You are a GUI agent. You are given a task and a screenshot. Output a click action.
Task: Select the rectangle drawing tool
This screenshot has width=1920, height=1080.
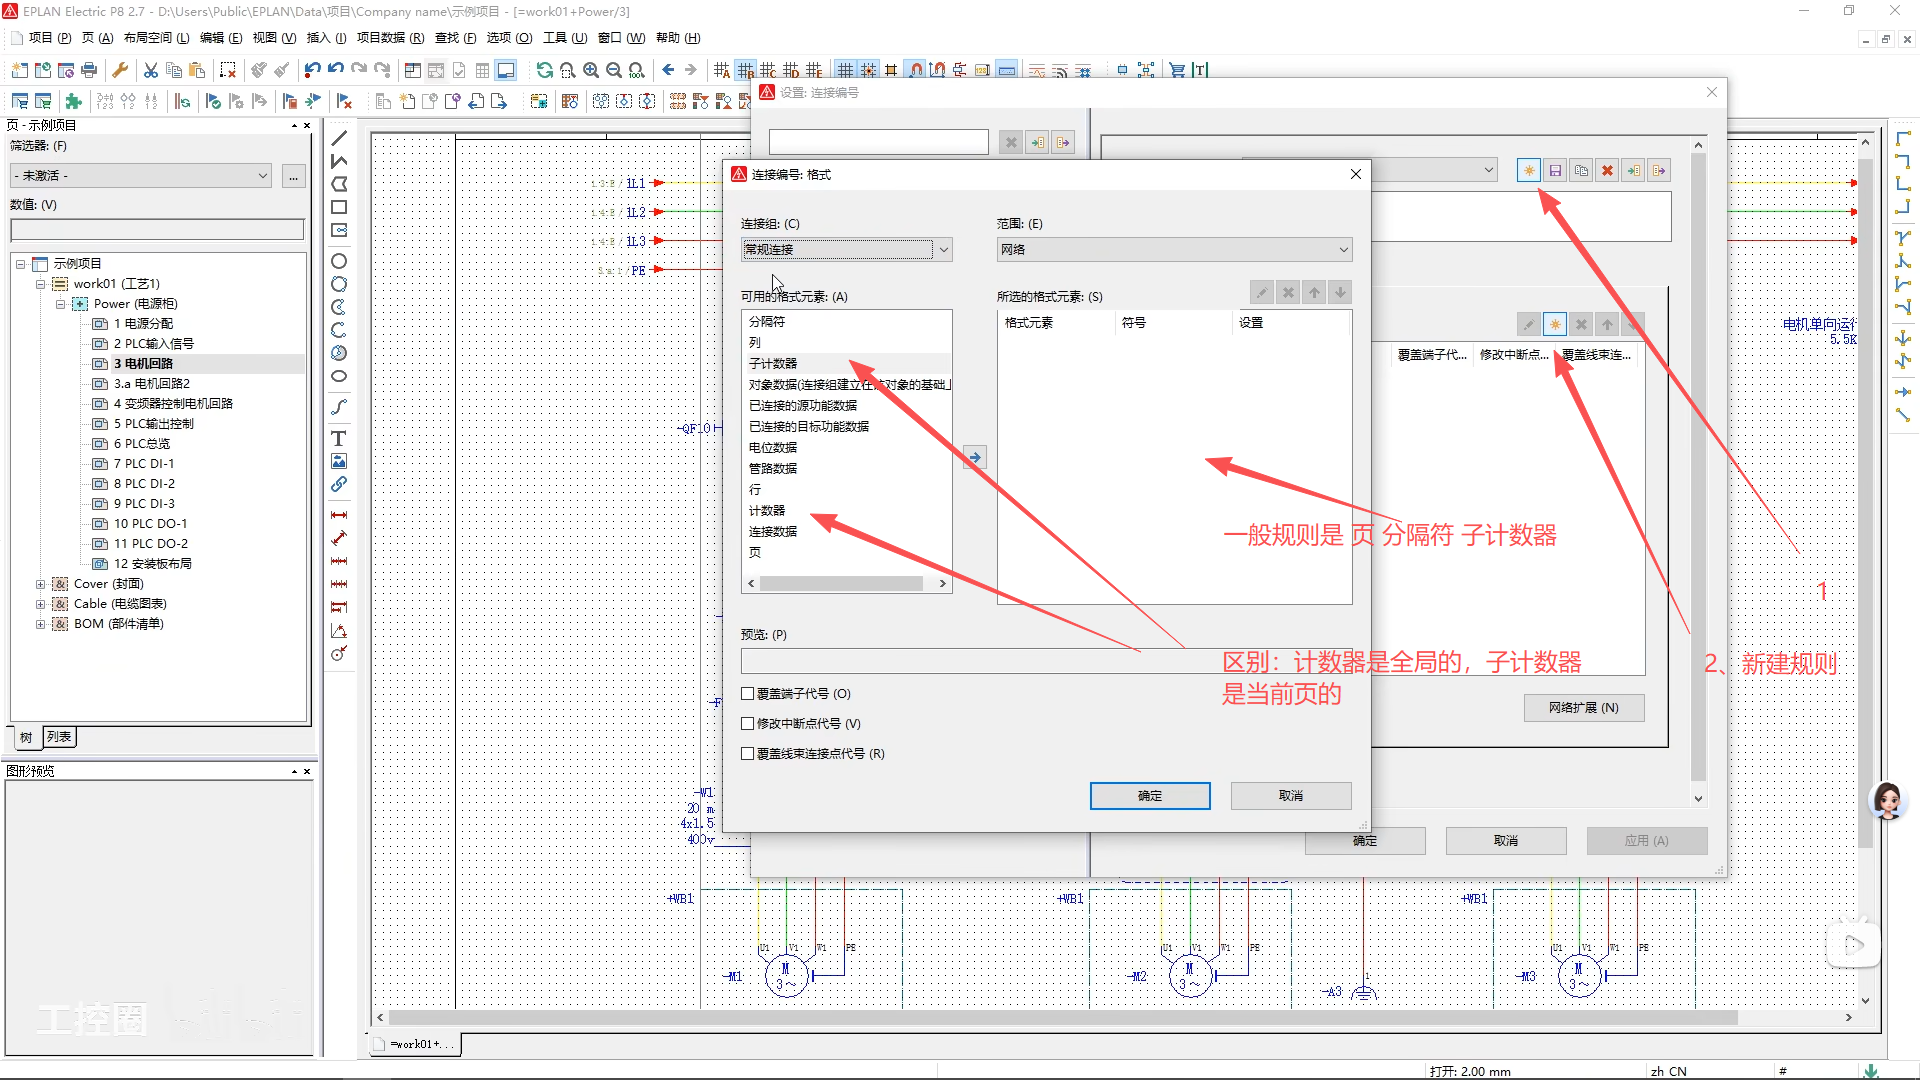[339, 207]
